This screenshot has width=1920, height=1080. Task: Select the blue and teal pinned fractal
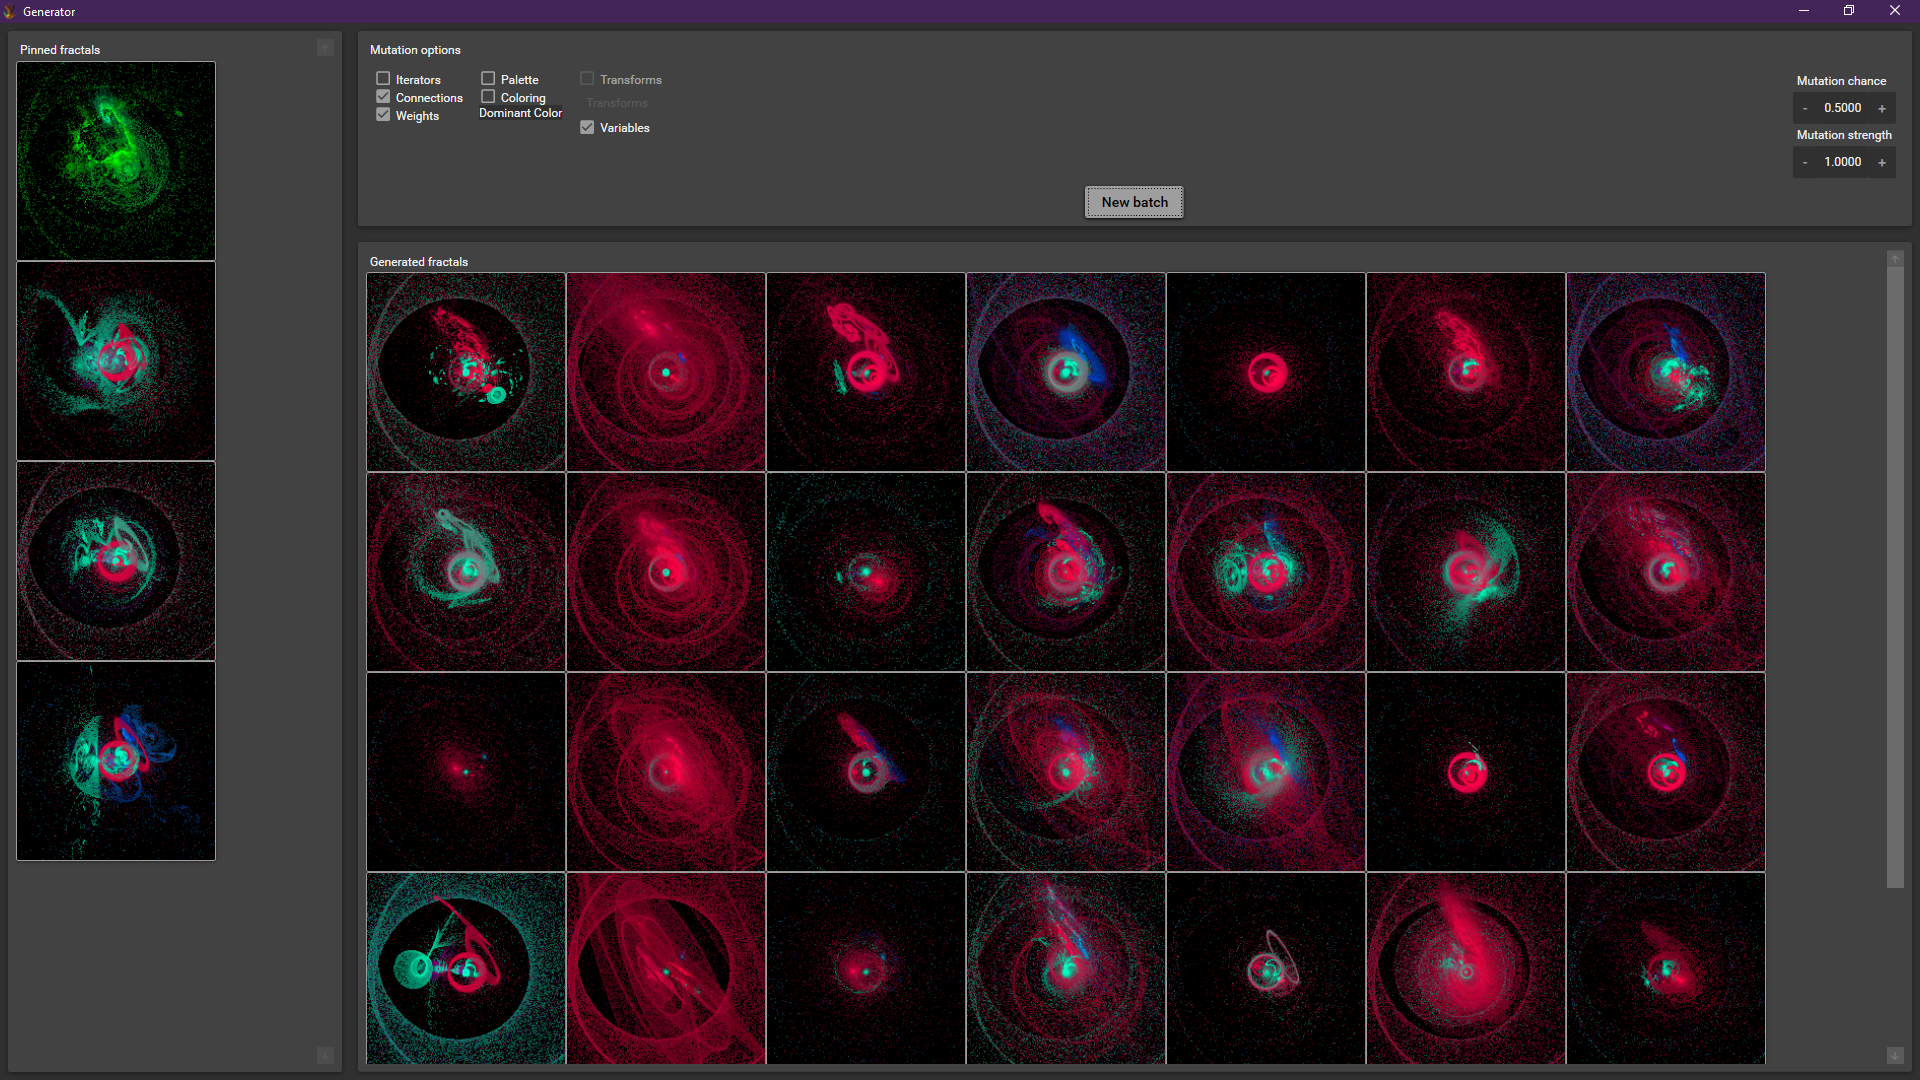point(116,761)
